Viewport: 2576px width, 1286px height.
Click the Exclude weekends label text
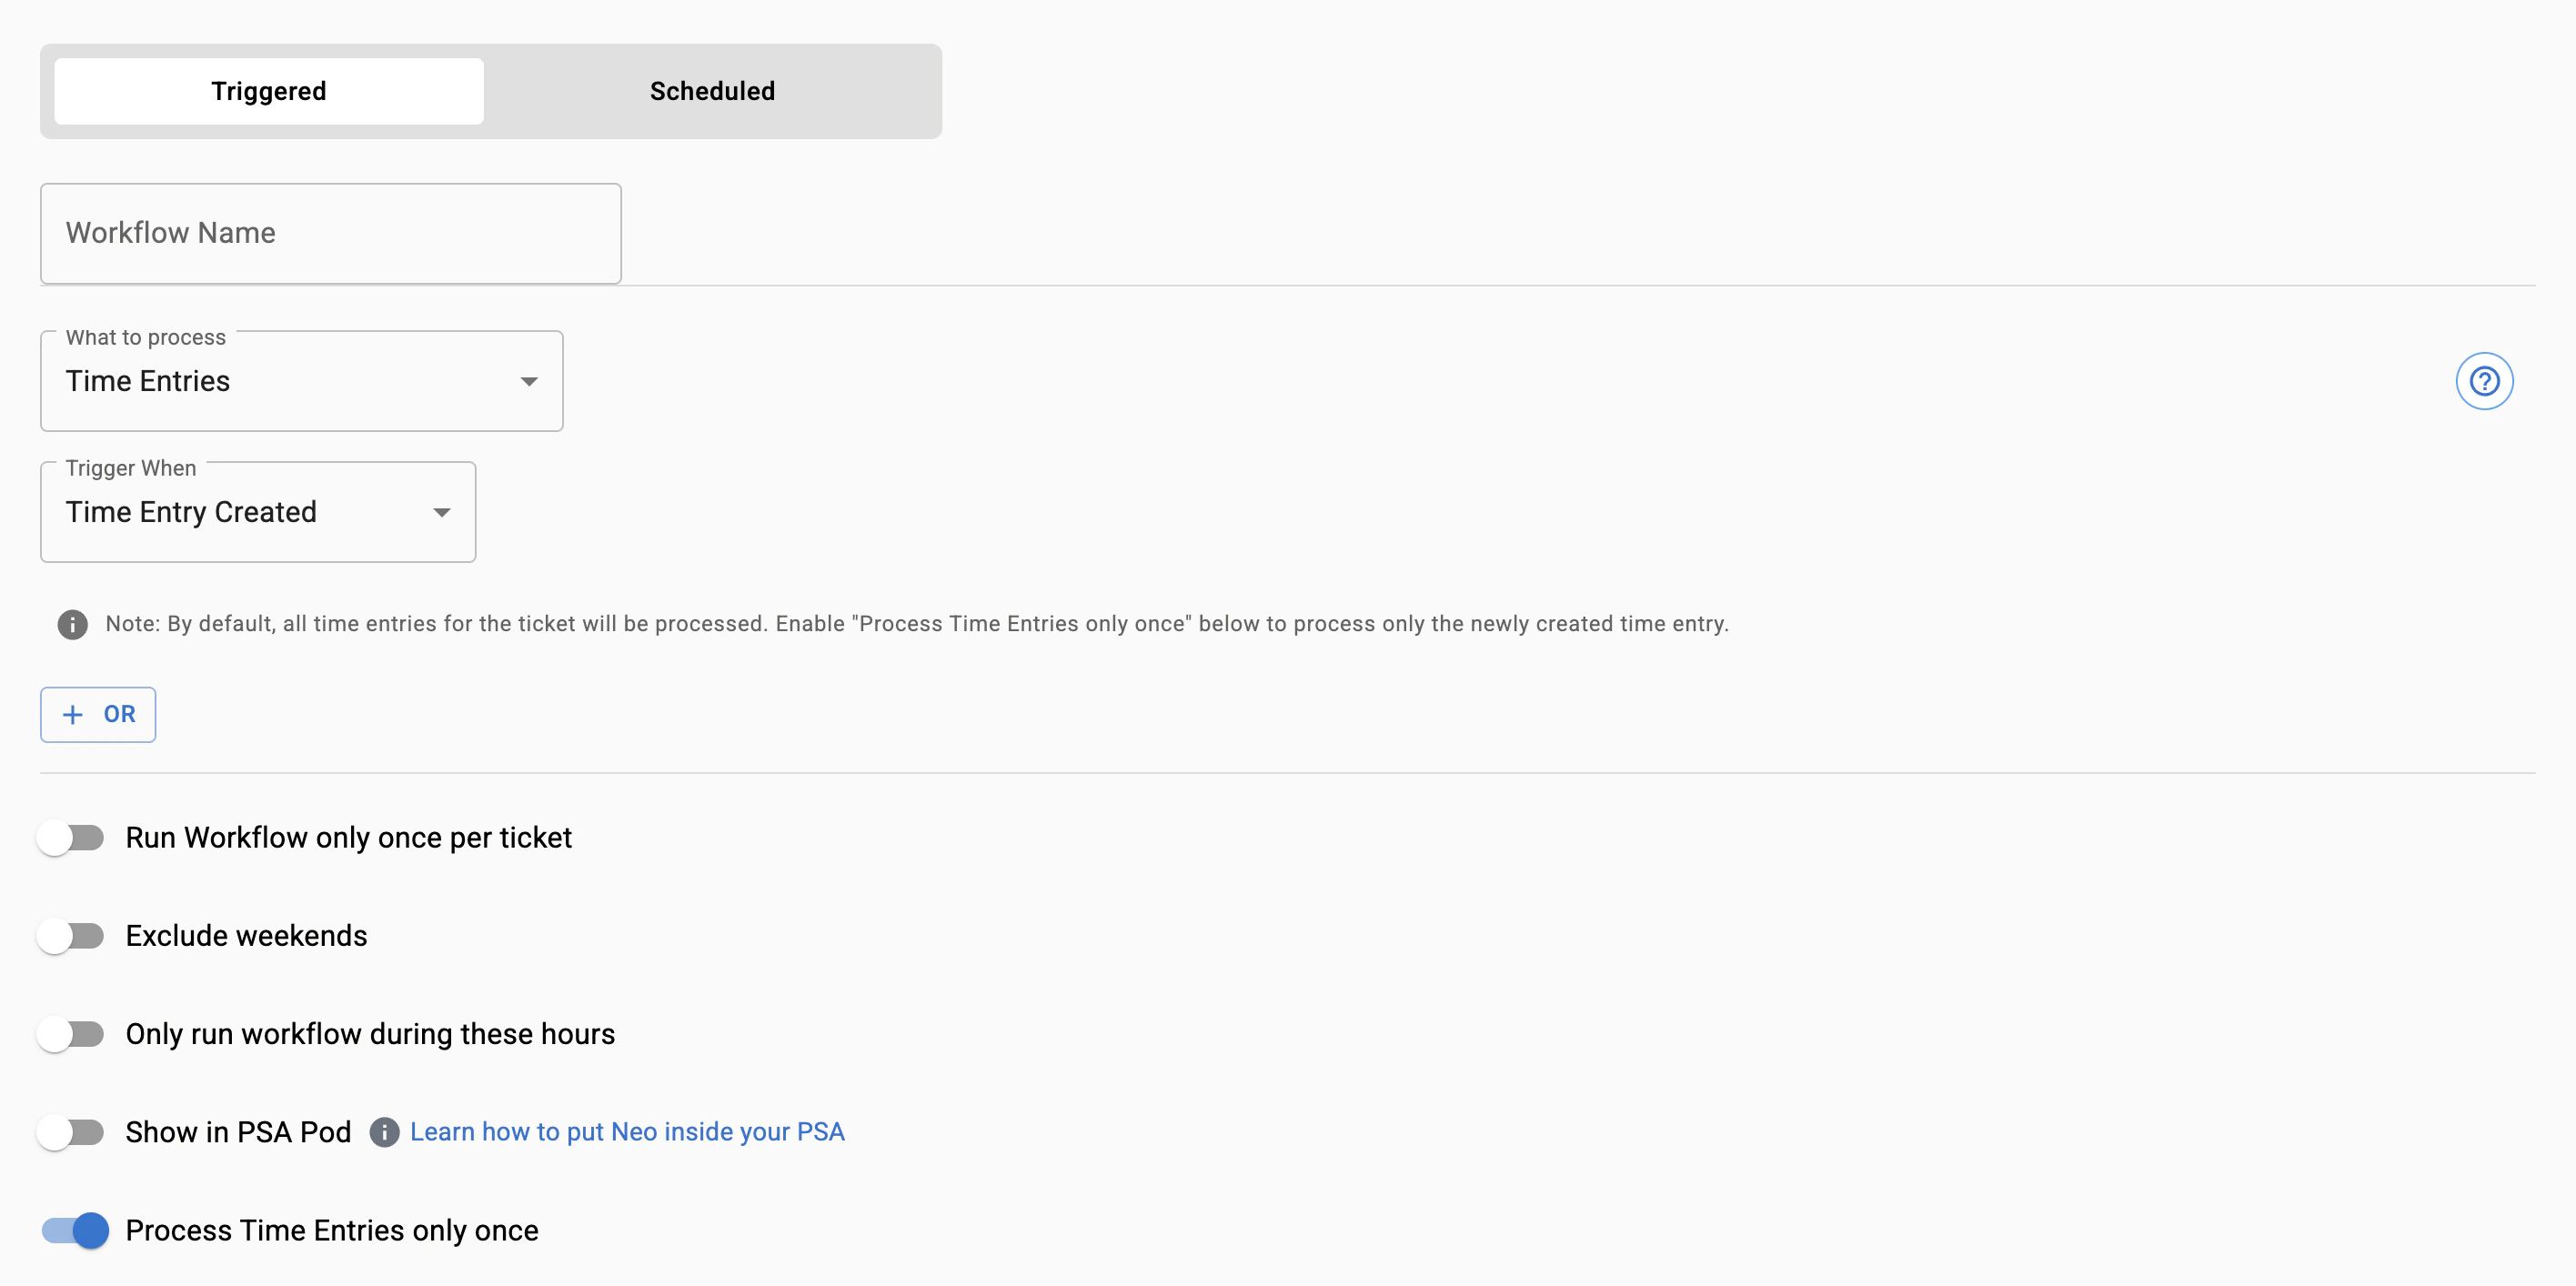point(246,936)
